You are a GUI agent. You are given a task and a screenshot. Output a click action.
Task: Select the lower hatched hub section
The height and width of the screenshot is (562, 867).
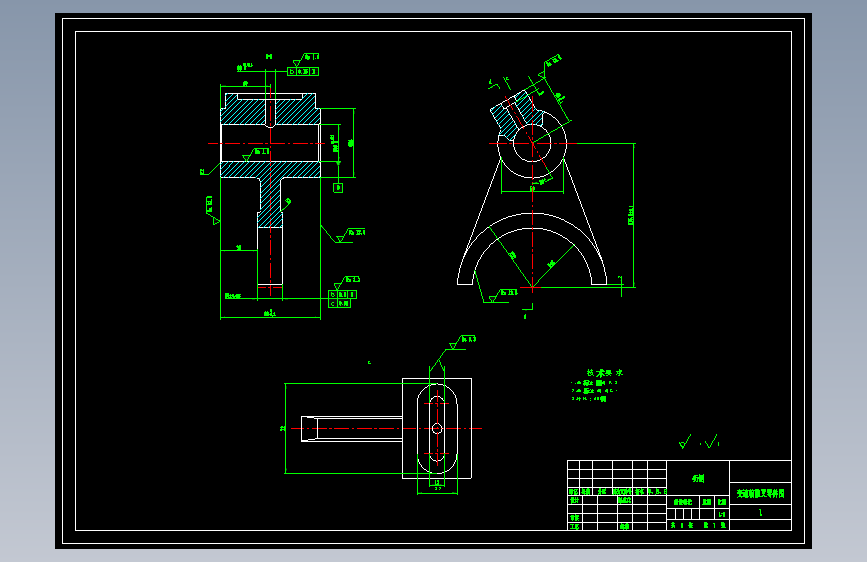click(270, 169)
